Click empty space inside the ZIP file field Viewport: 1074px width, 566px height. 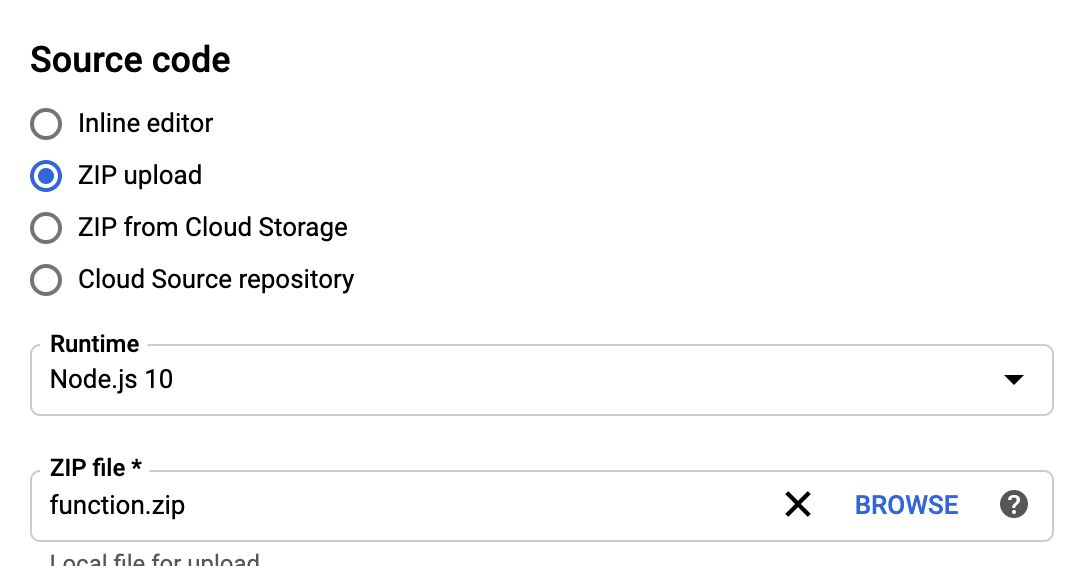pyautogui.click(x=479, y=505)
